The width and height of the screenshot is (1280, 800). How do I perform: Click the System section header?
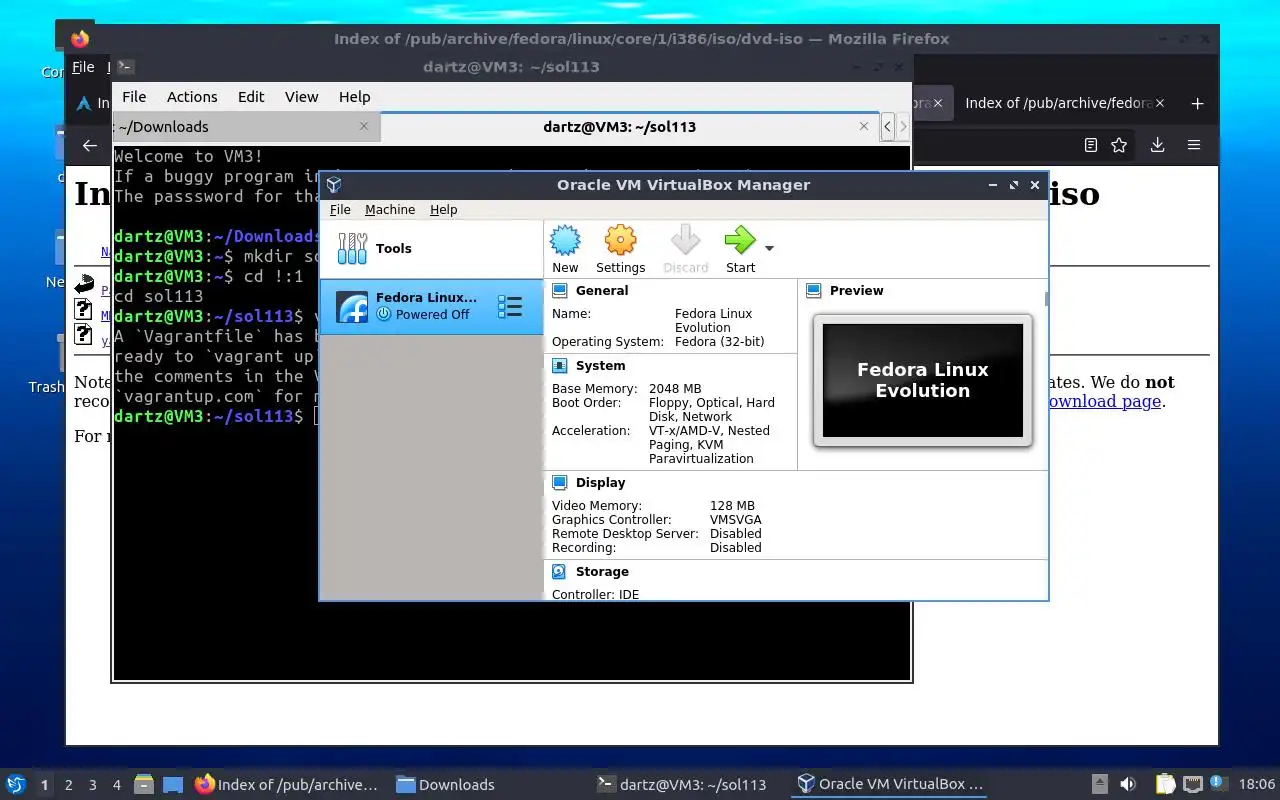pyautogui.click(x=600, y=365)
